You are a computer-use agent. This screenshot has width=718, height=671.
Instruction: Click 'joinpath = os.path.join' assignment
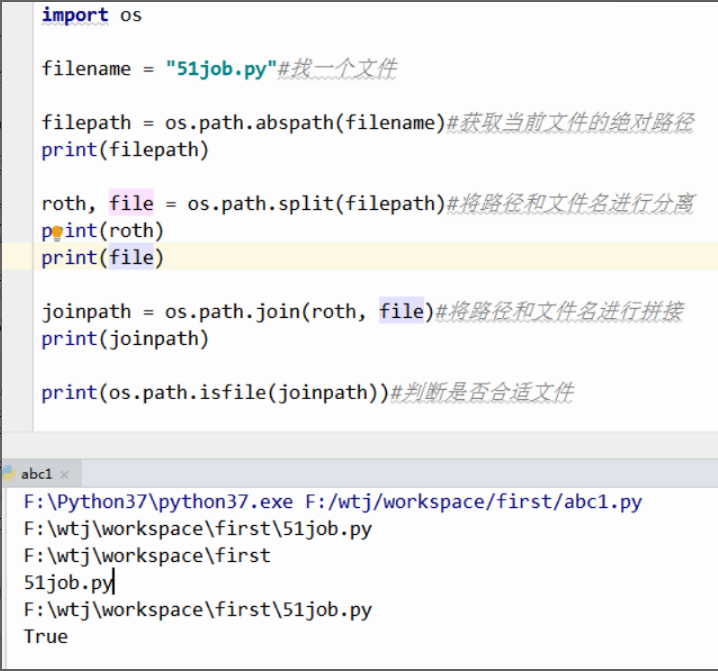(238, 311)
